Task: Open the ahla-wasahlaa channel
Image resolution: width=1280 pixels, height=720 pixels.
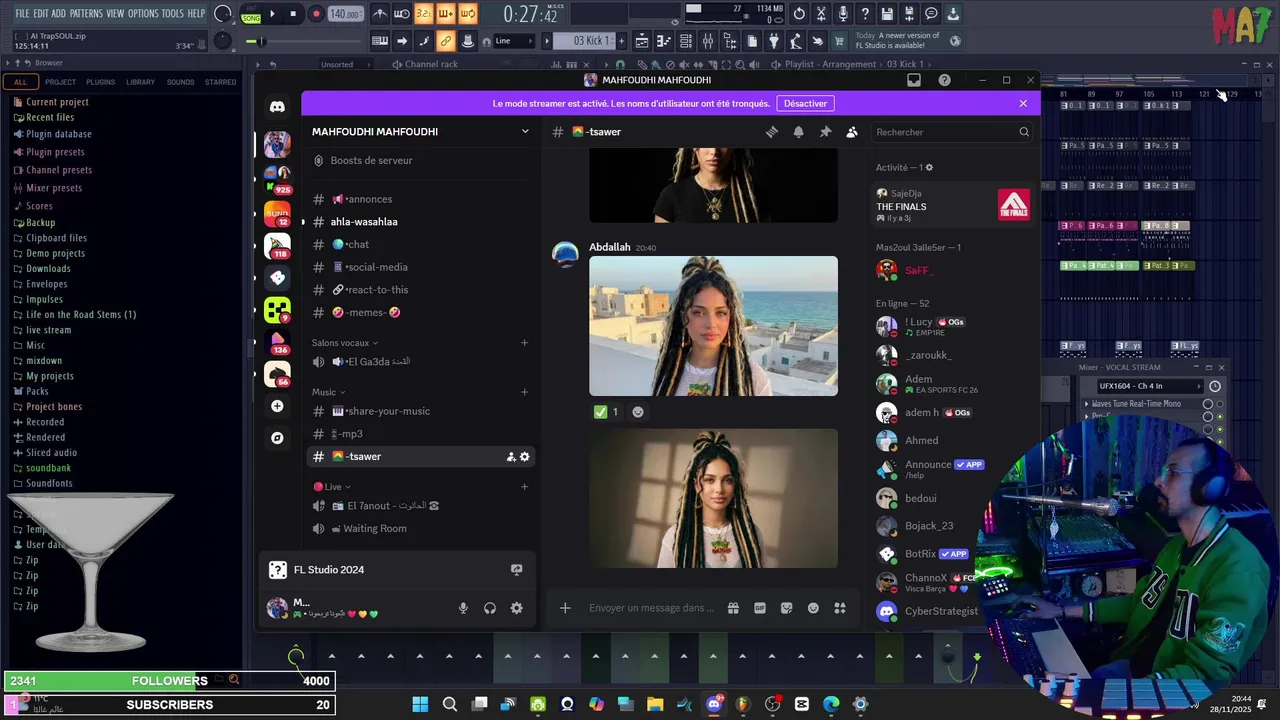Action: click(x=420, y=222)
